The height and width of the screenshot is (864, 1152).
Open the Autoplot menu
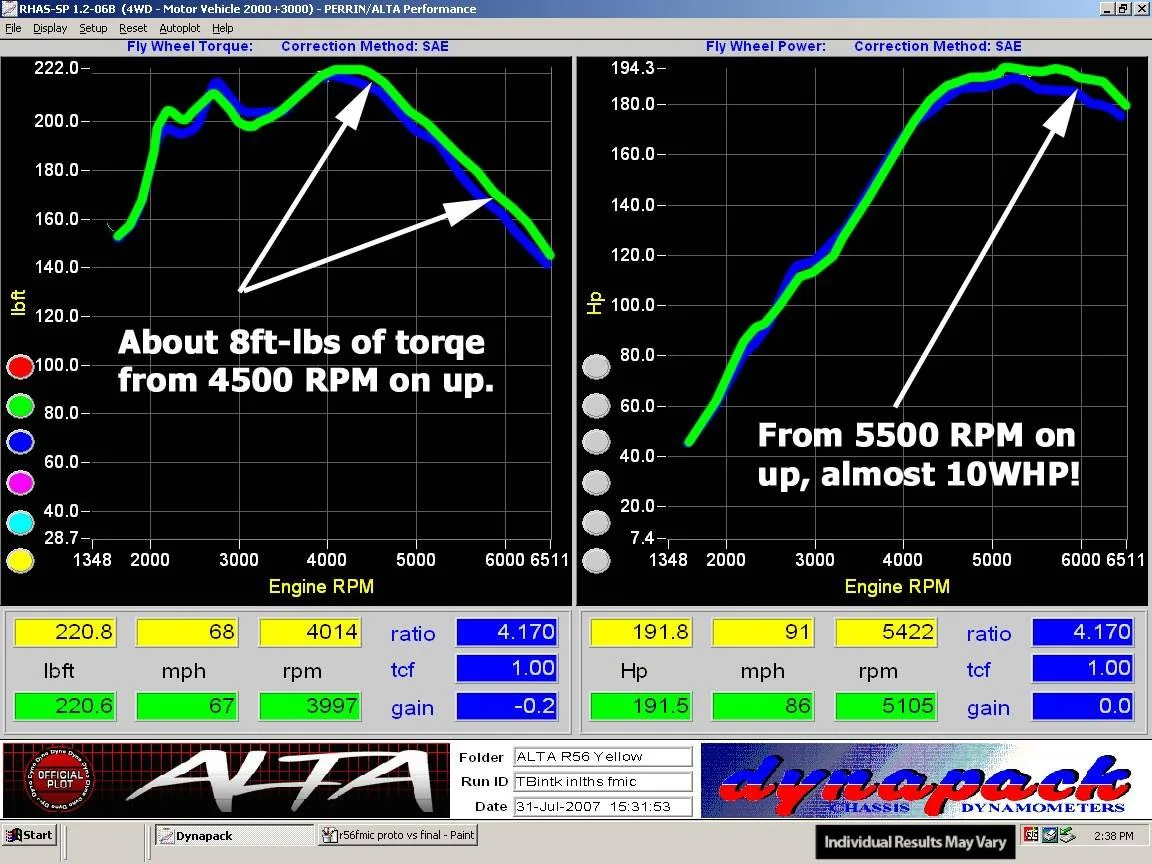pos(179,28)
